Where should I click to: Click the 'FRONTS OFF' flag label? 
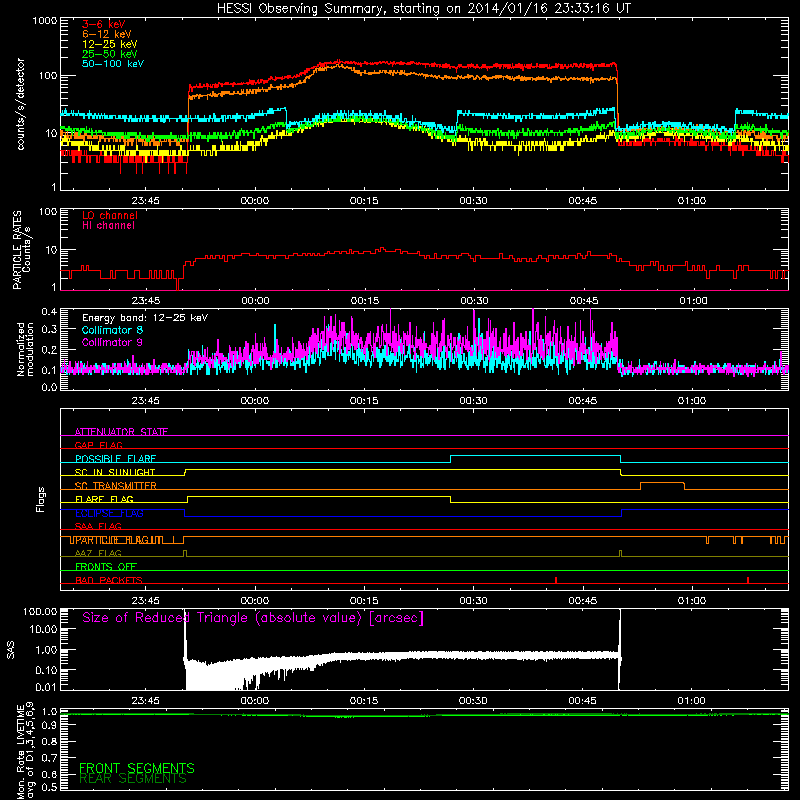pos(106,567)
